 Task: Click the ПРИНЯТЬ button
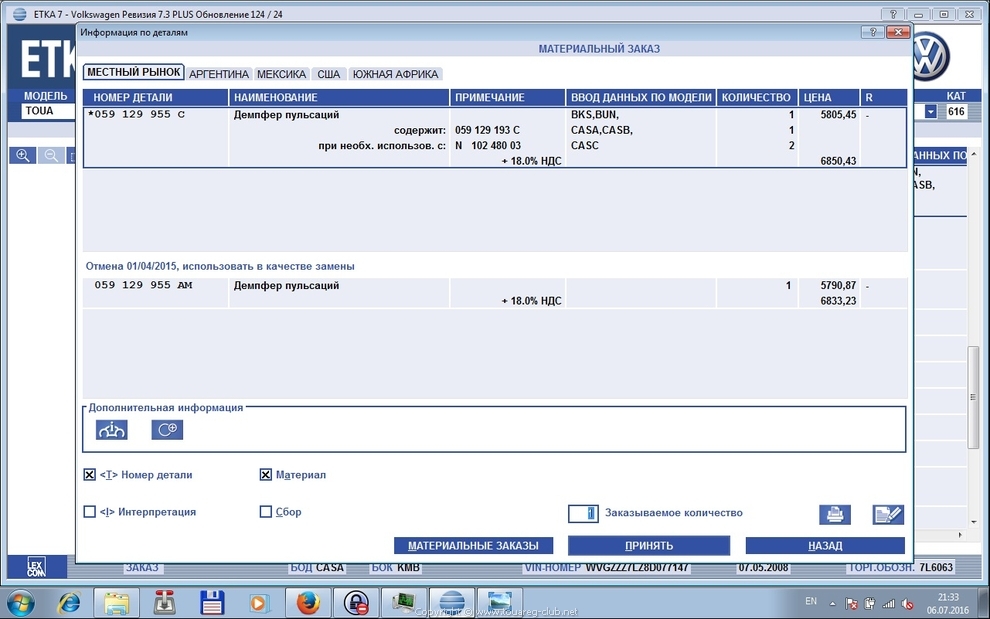click(649, 546)
